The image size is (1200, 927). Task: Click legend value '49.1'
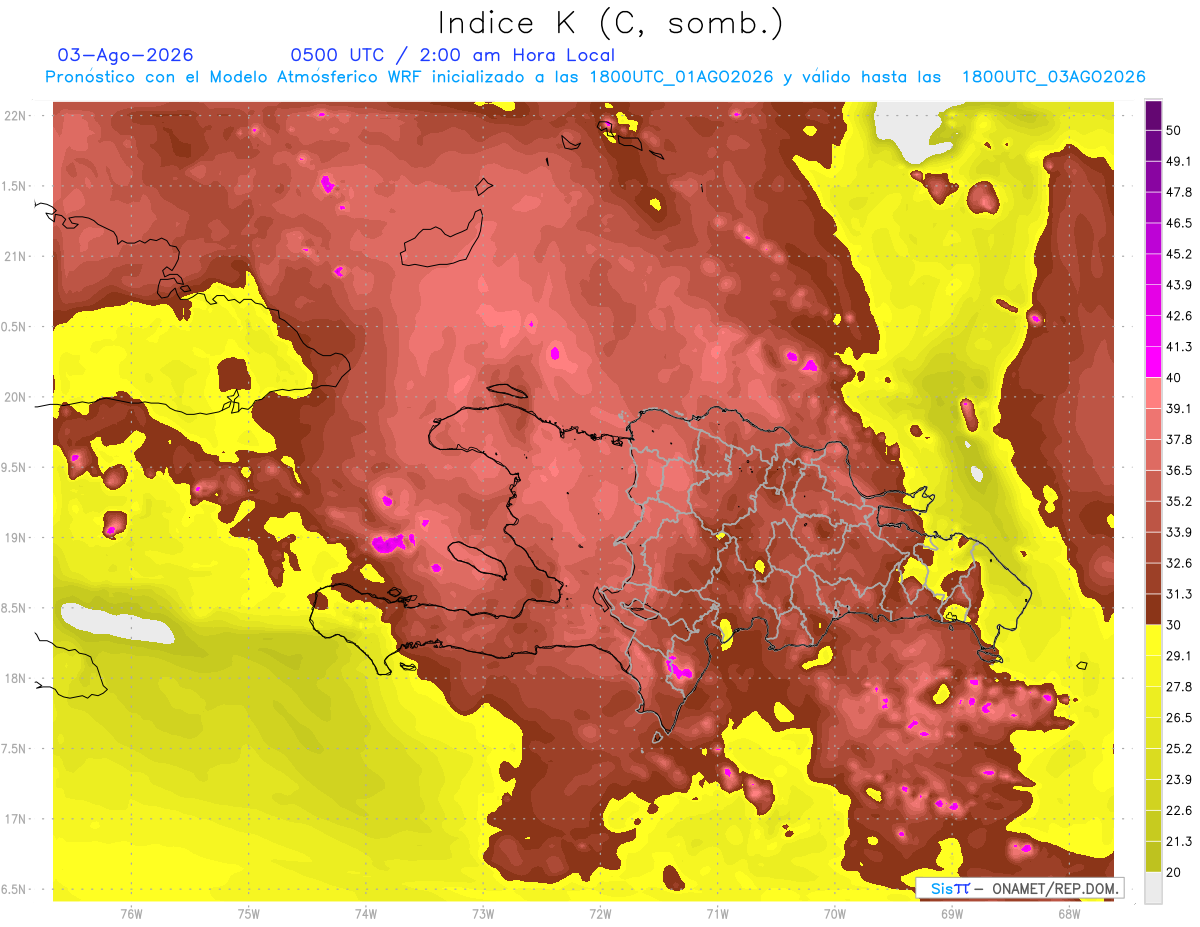1179,162
